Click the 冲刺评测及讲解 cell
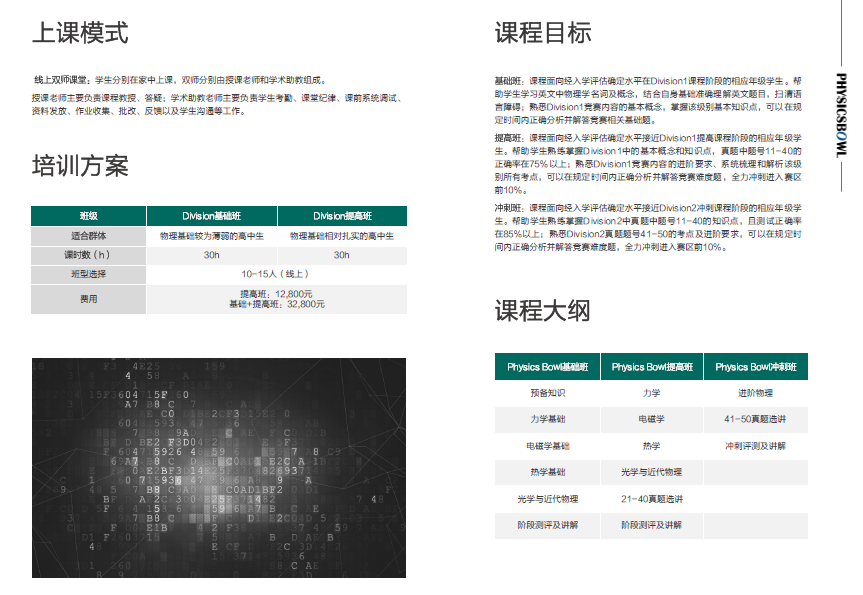Viewport: 863px width, 595px height. [756, 446]
